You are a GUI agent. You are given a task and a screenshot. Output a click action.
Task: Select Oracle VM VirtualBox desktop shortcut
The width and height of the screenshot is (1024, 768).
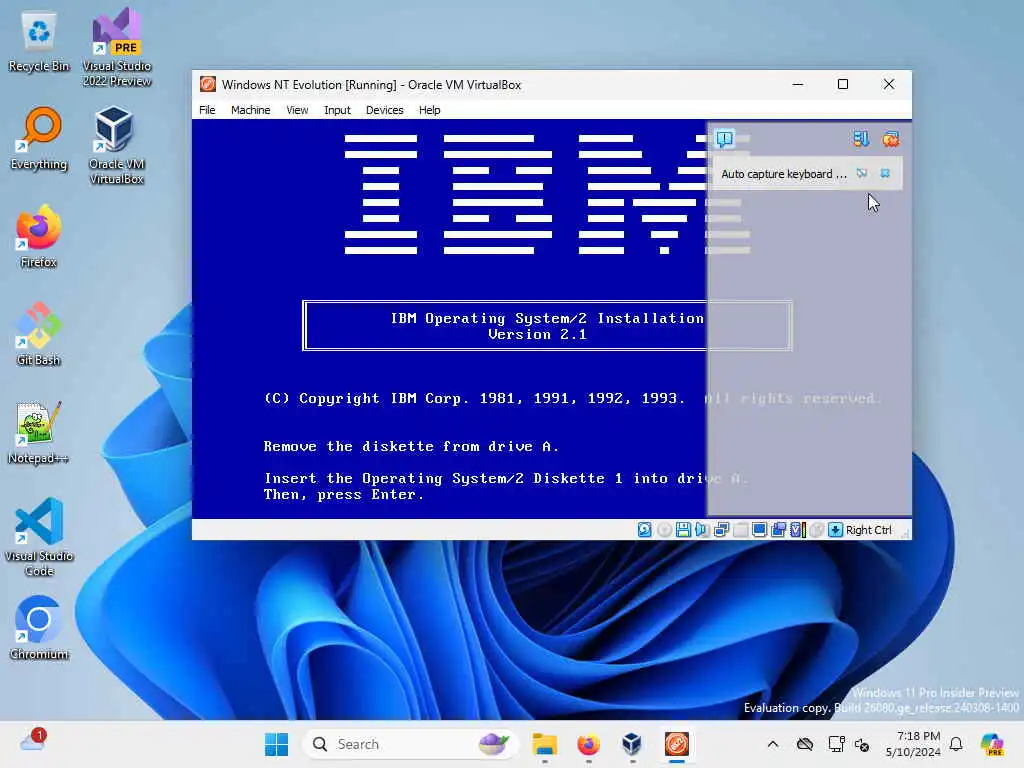116,145
